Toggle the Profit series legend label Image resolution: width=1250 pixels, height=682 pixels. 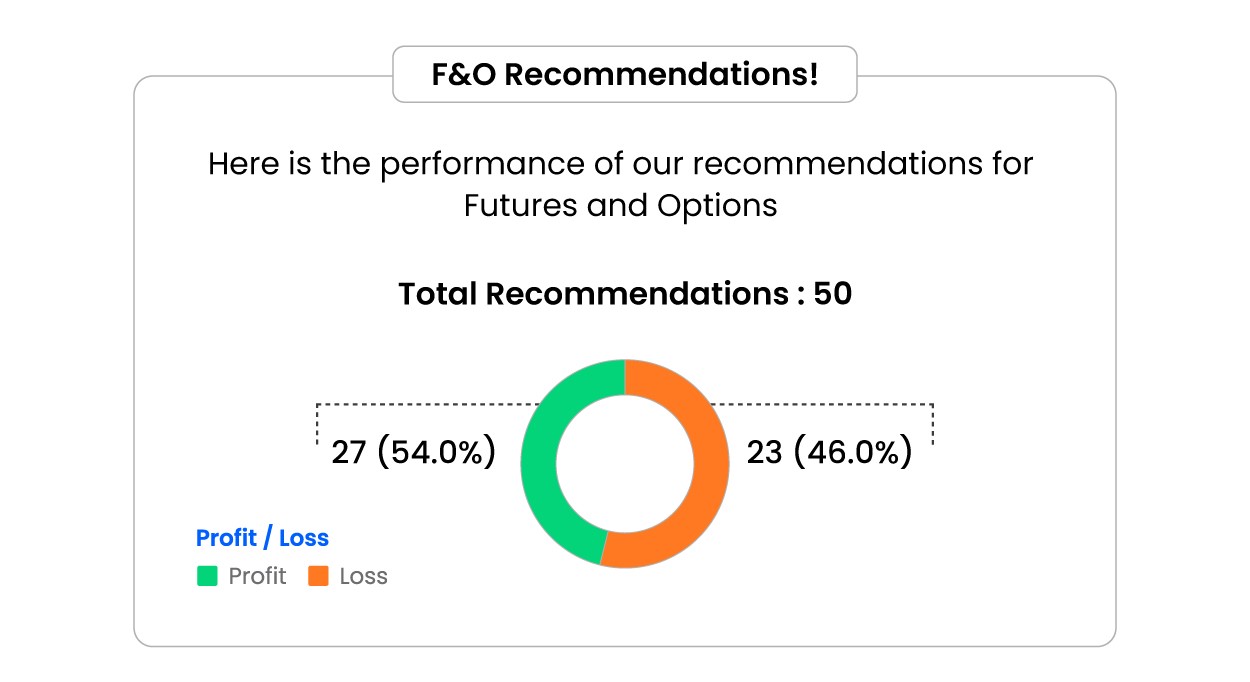257,576
